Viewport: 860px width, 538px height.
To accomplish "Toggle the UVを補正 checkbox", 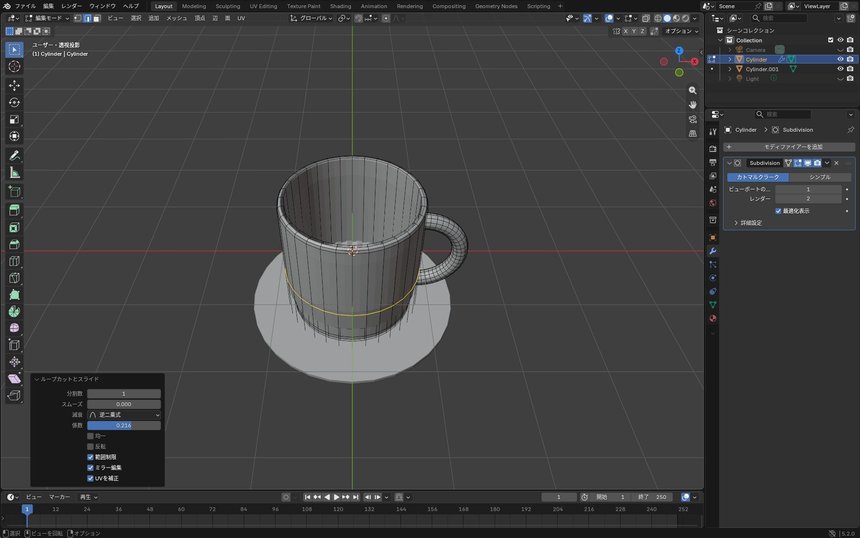I will click(90, 478).
